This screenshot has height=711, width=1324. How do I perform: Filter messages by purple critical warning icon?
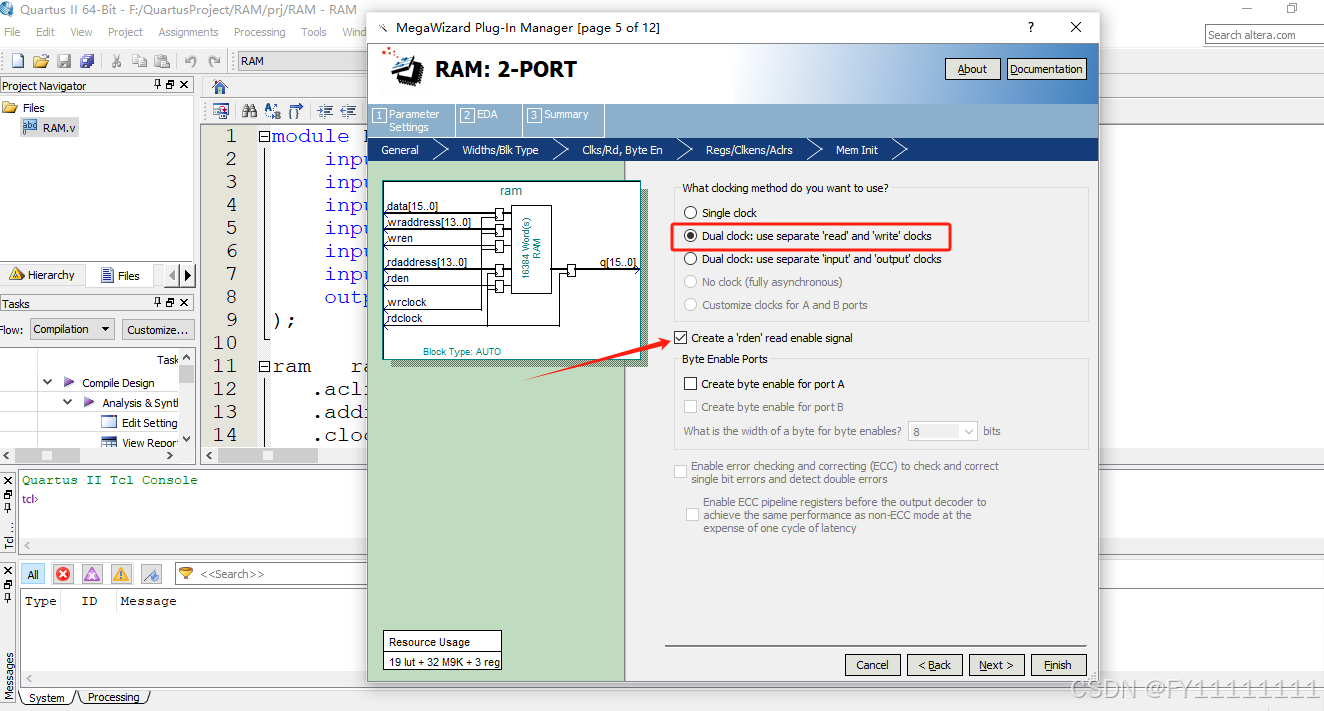(x=92, y=574)
